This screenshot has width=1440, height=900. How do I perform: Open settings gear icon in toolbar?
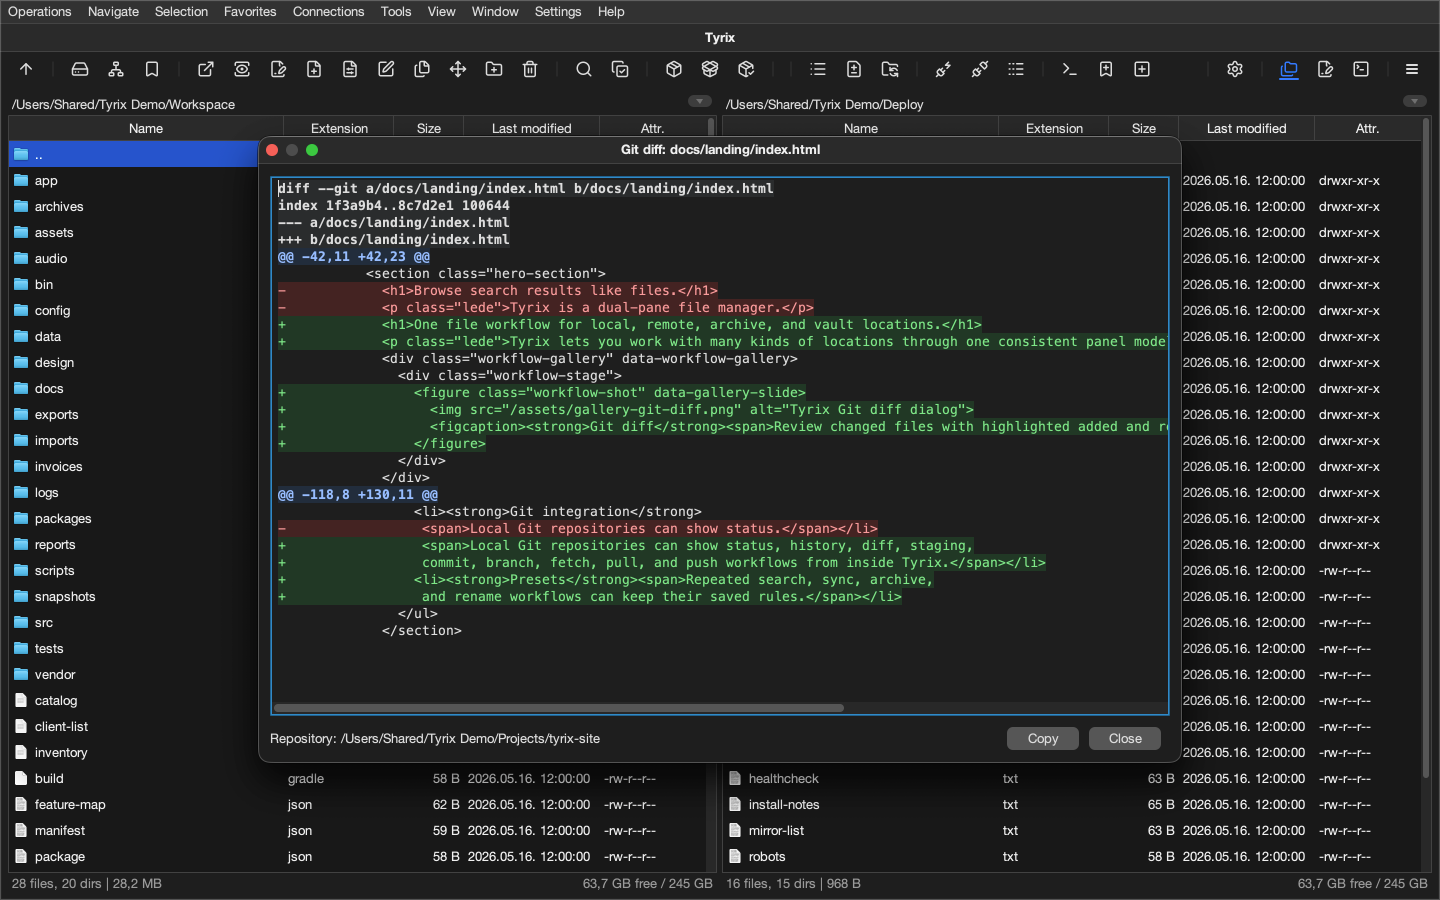[x=1235, y=69]
